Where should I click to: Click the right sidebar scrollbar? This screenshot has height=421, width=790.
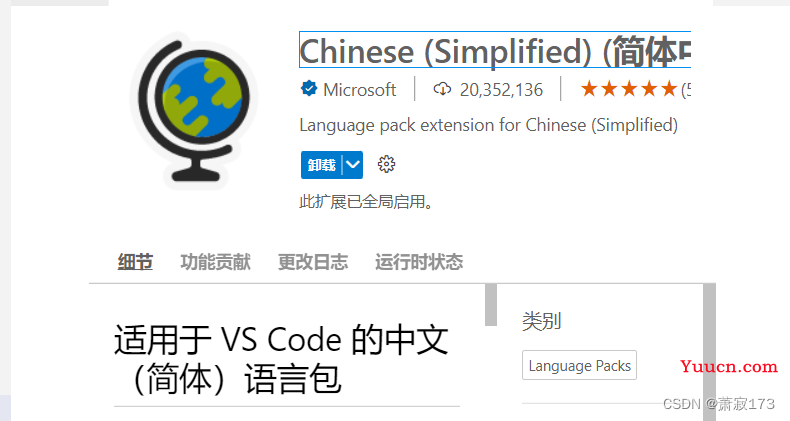[709, 352]
